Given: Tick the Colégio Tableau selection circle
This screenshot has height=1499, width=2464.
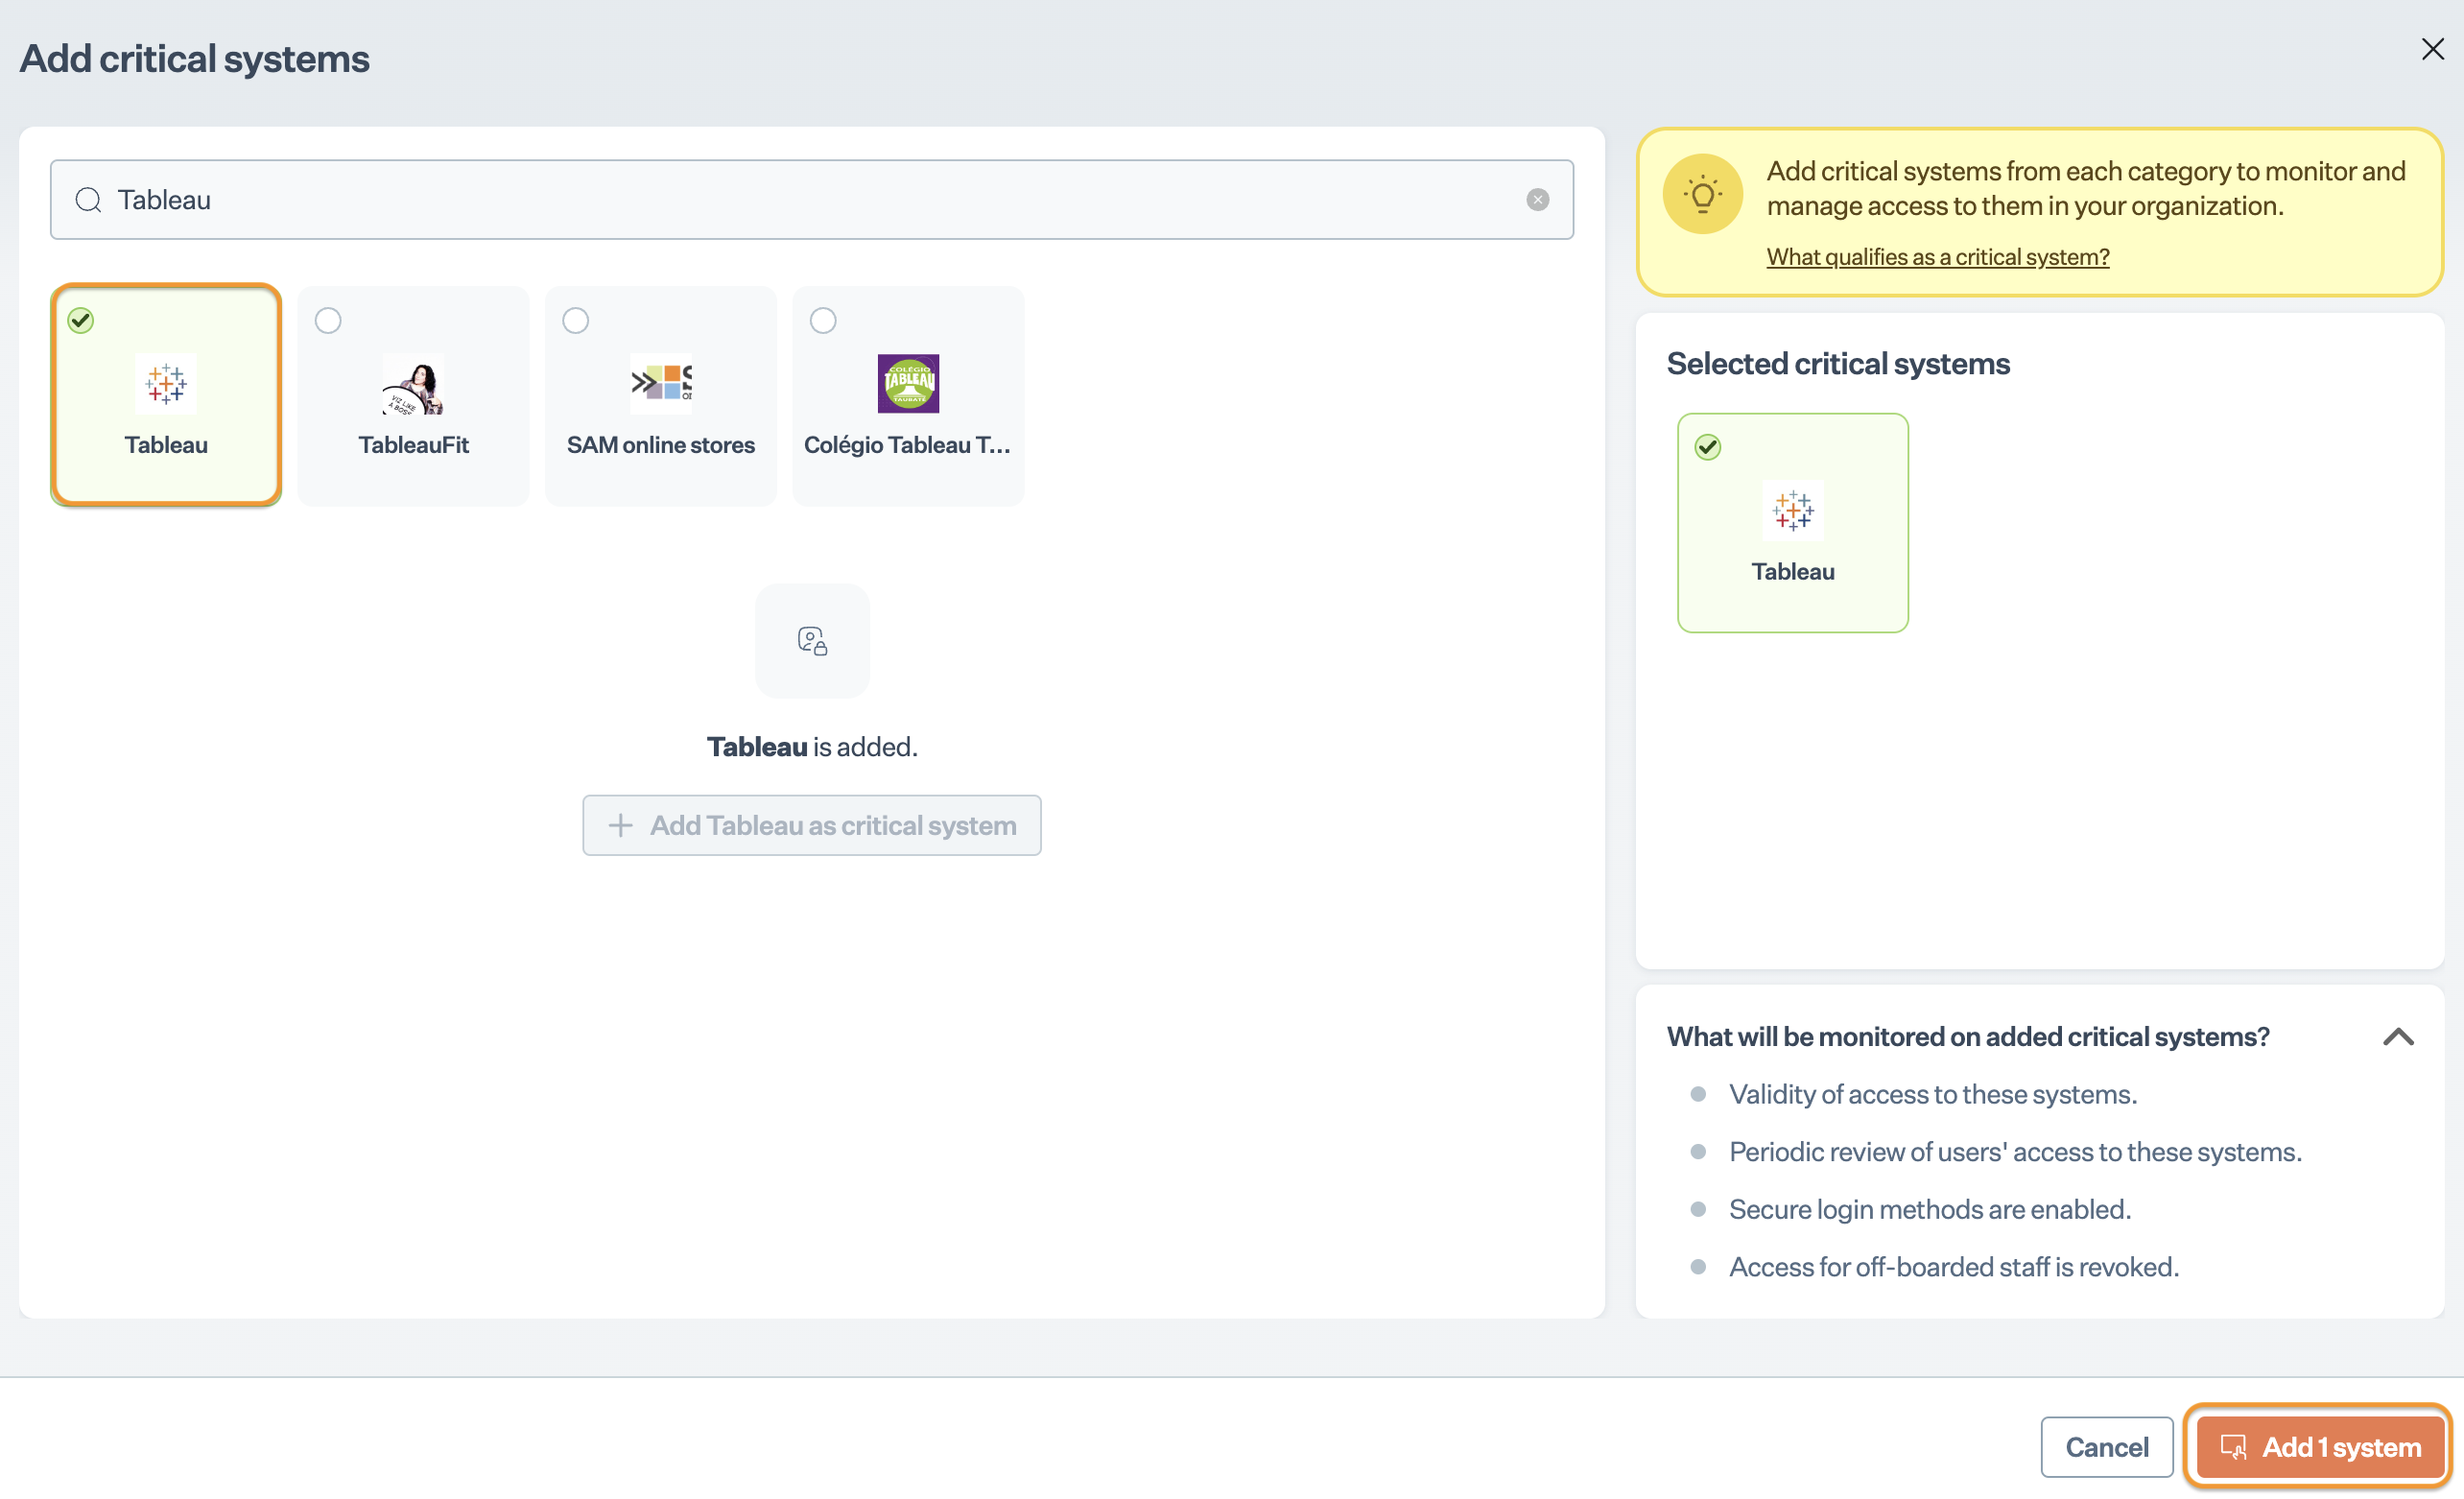Looking at the screenshot, I should click(823, 321).
